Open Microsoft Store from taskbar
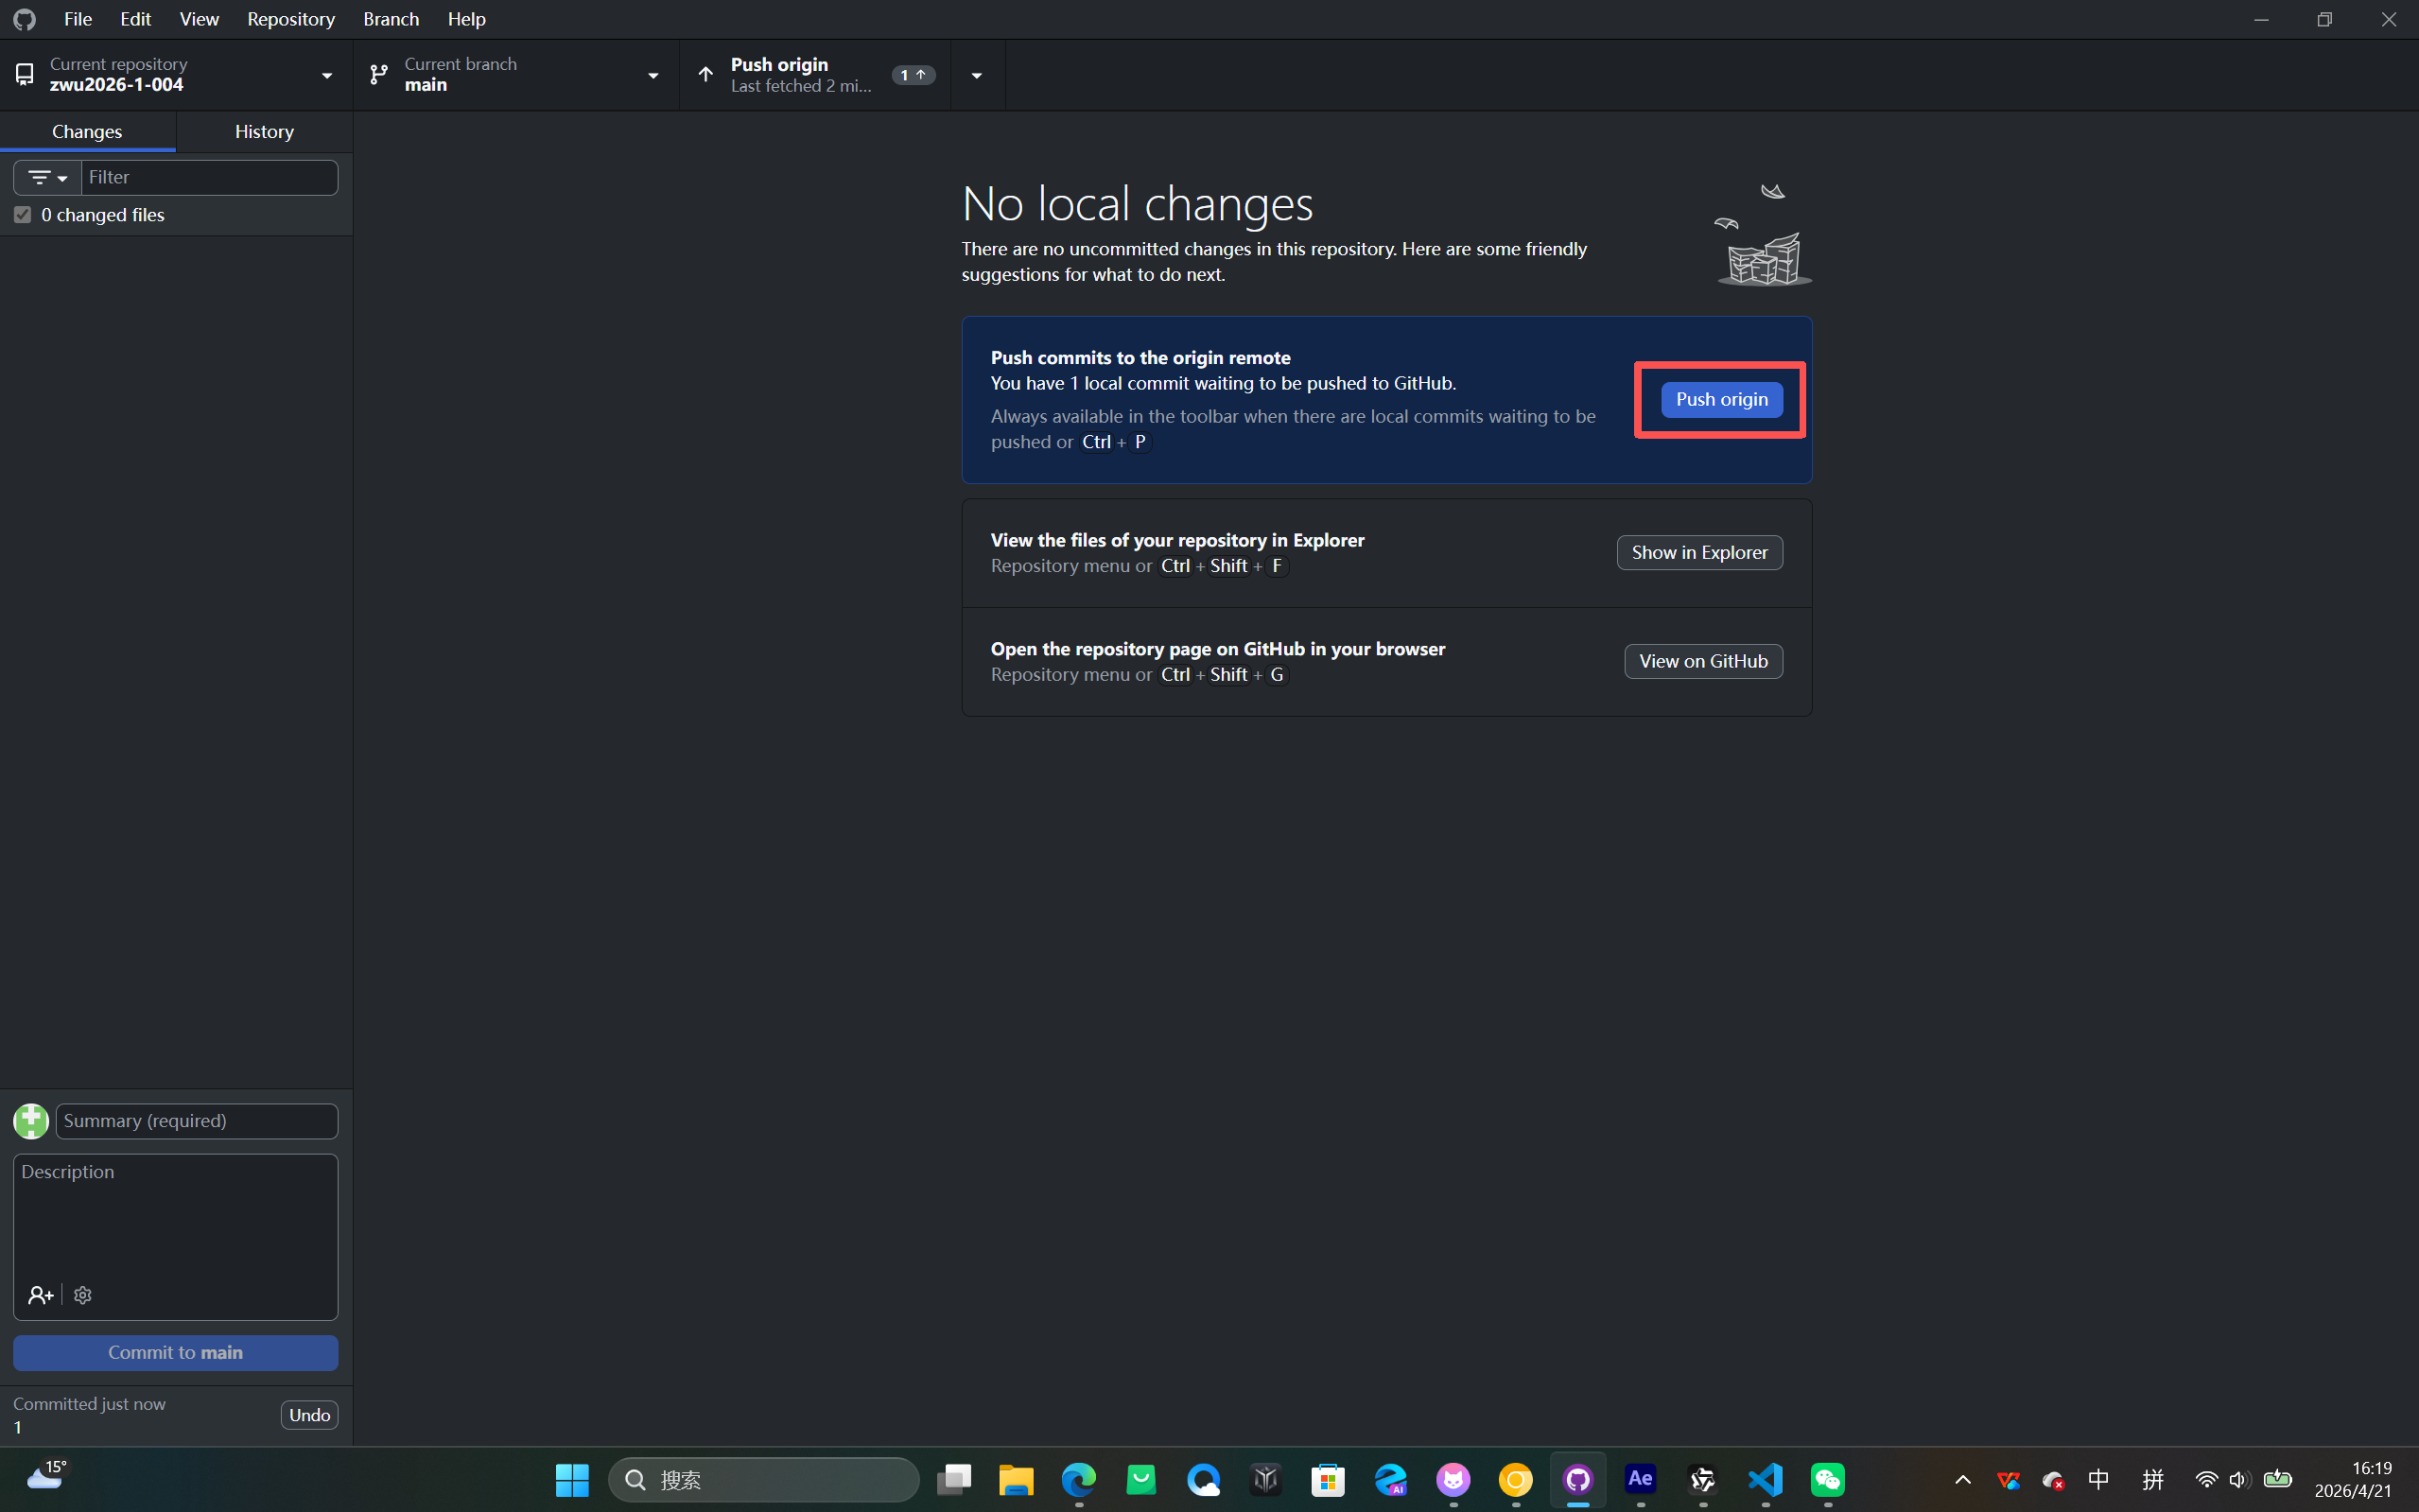The width and height of the screenshot is (2419, 1512). [1328, 1479]
